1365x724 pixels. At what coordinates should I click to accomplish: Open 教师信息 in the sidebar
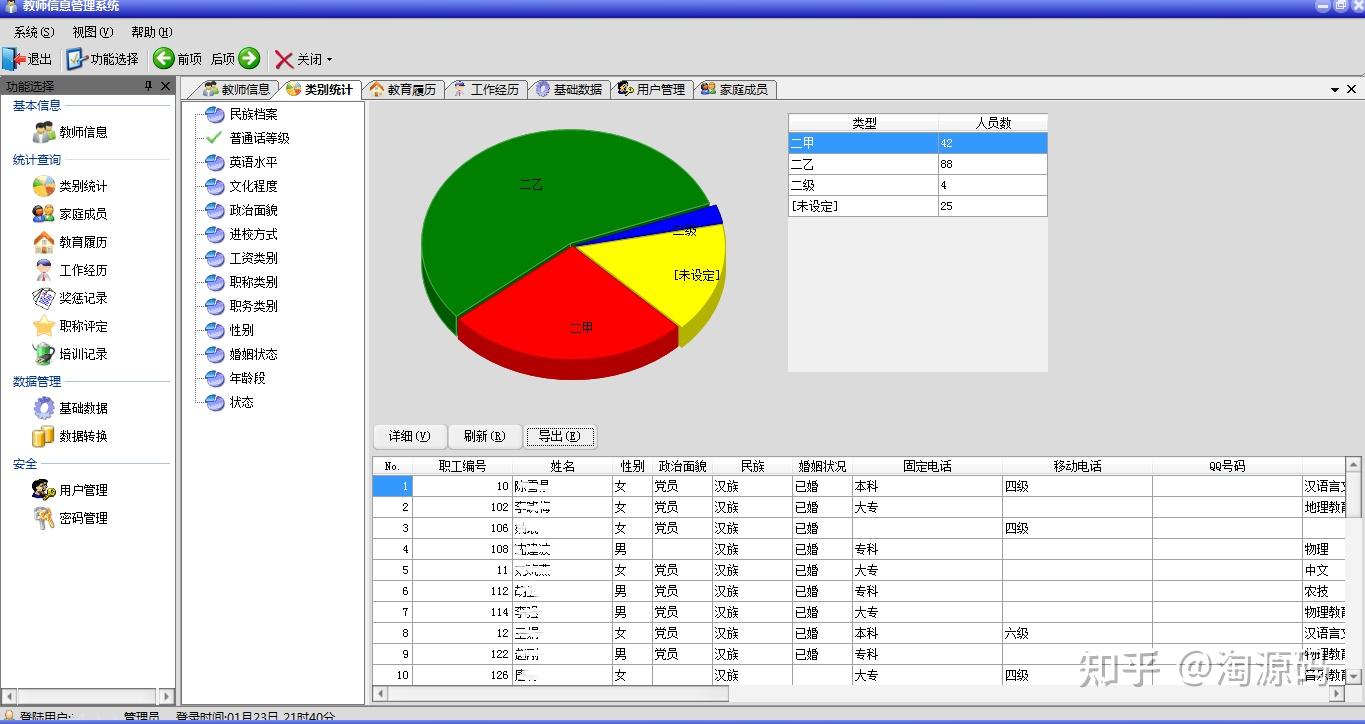coord(70,132)
